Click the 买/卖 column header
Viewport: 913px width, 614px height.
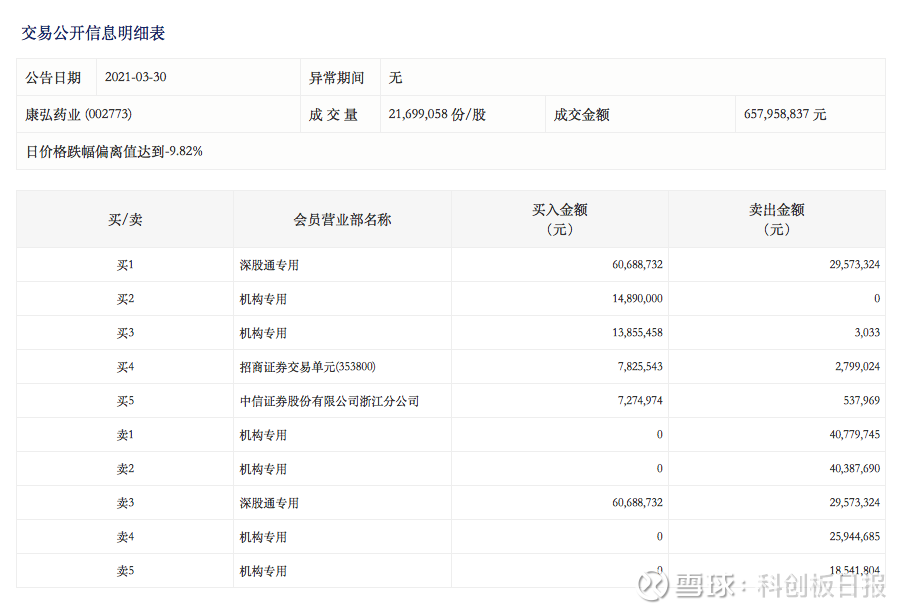pyautogui.click(x=125, y=220)
